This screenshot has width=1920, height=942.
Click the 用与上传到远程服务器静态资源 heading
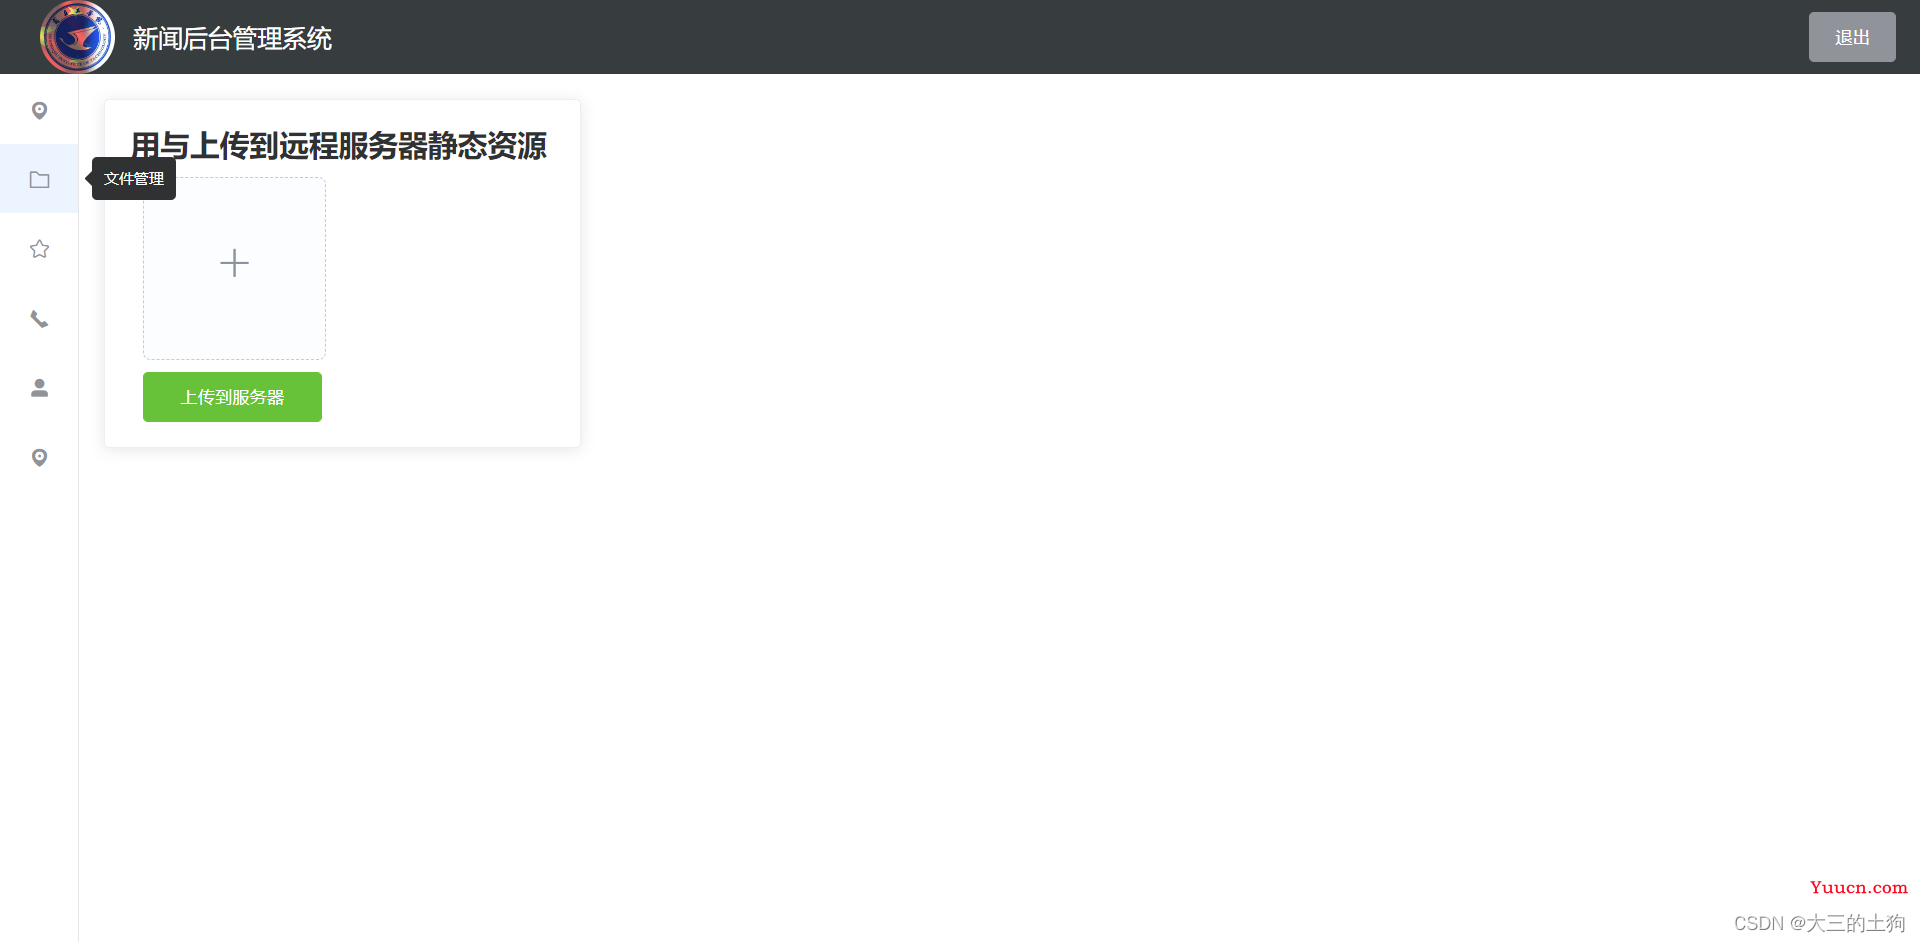tap(339, 146)
